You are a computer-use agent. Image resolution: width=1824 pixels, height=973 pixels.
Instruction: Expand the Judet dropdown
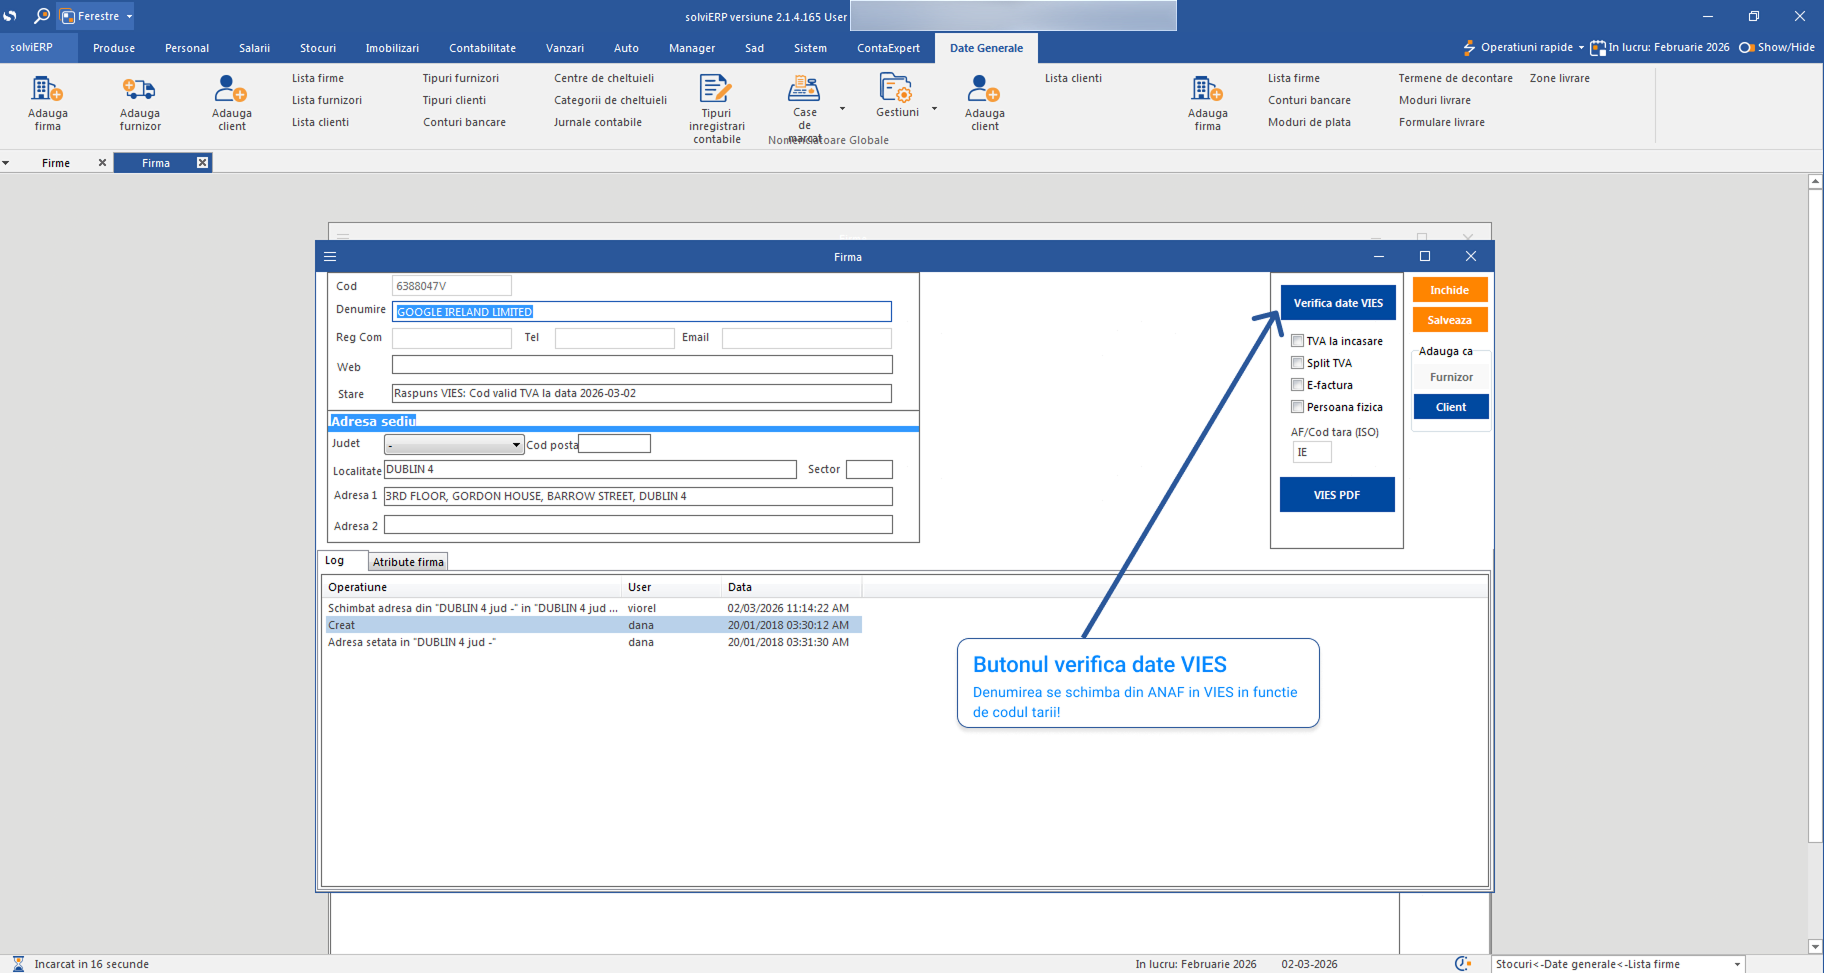[516, 445]
